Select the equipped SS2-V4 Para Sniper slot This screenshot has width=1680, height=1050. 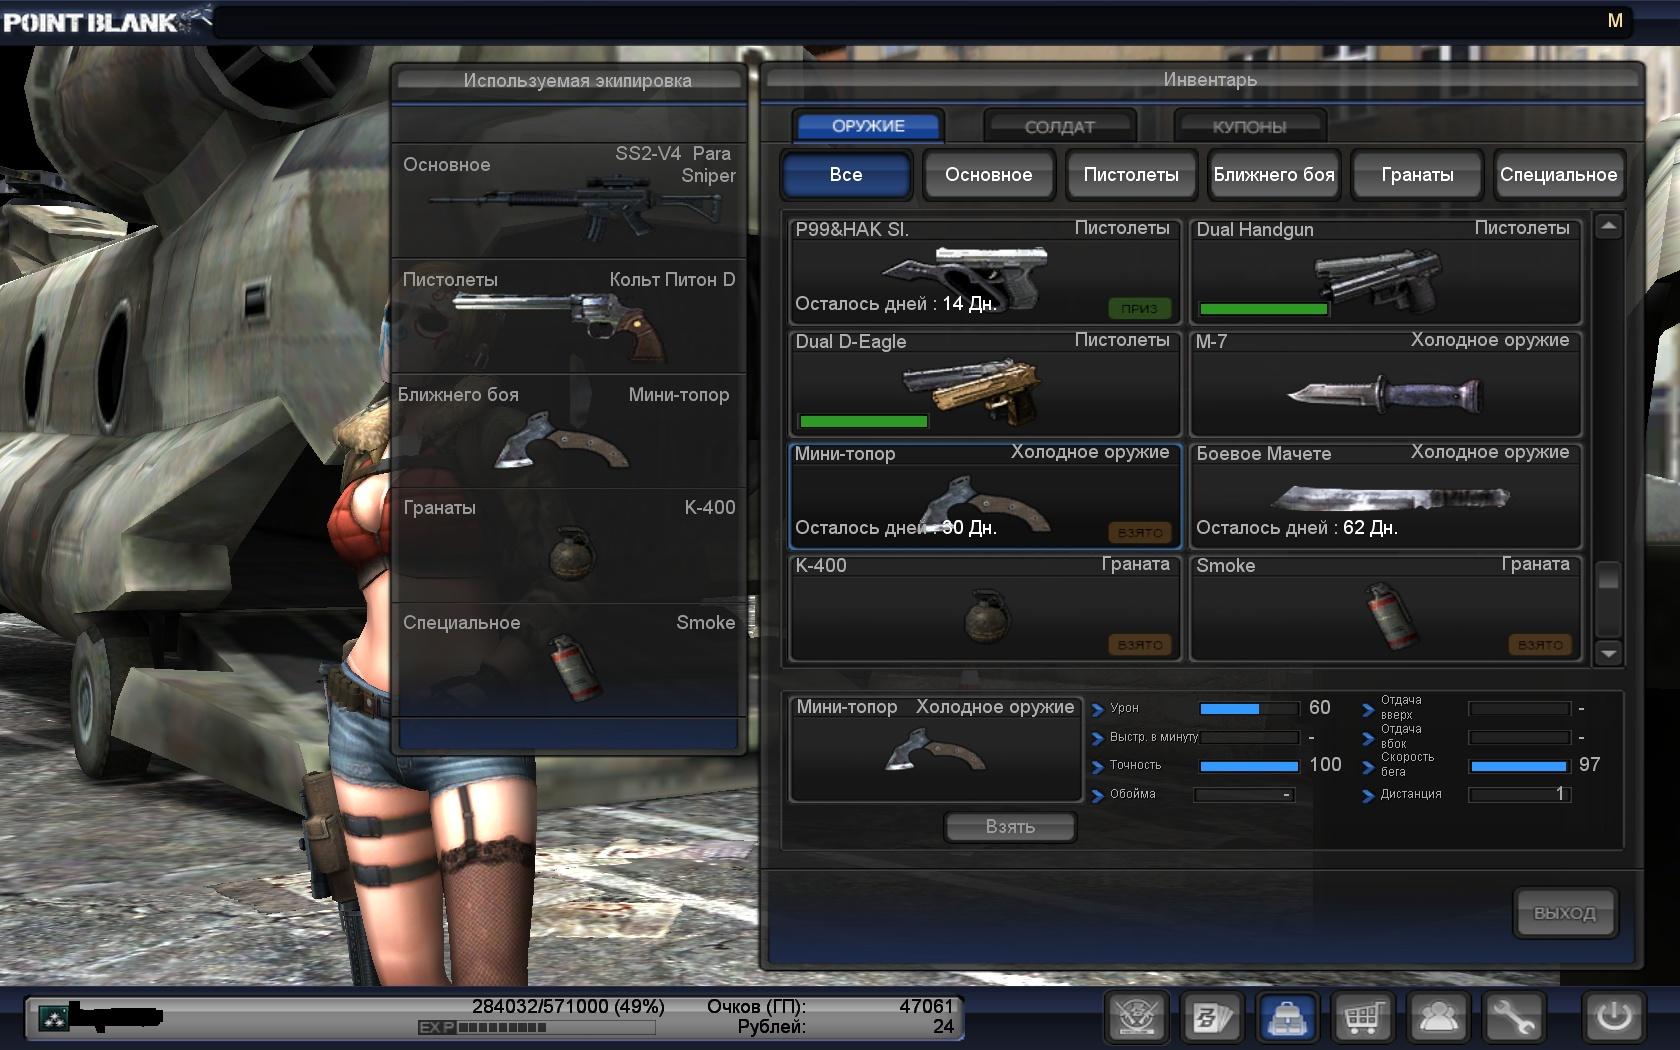pos(568,200)
